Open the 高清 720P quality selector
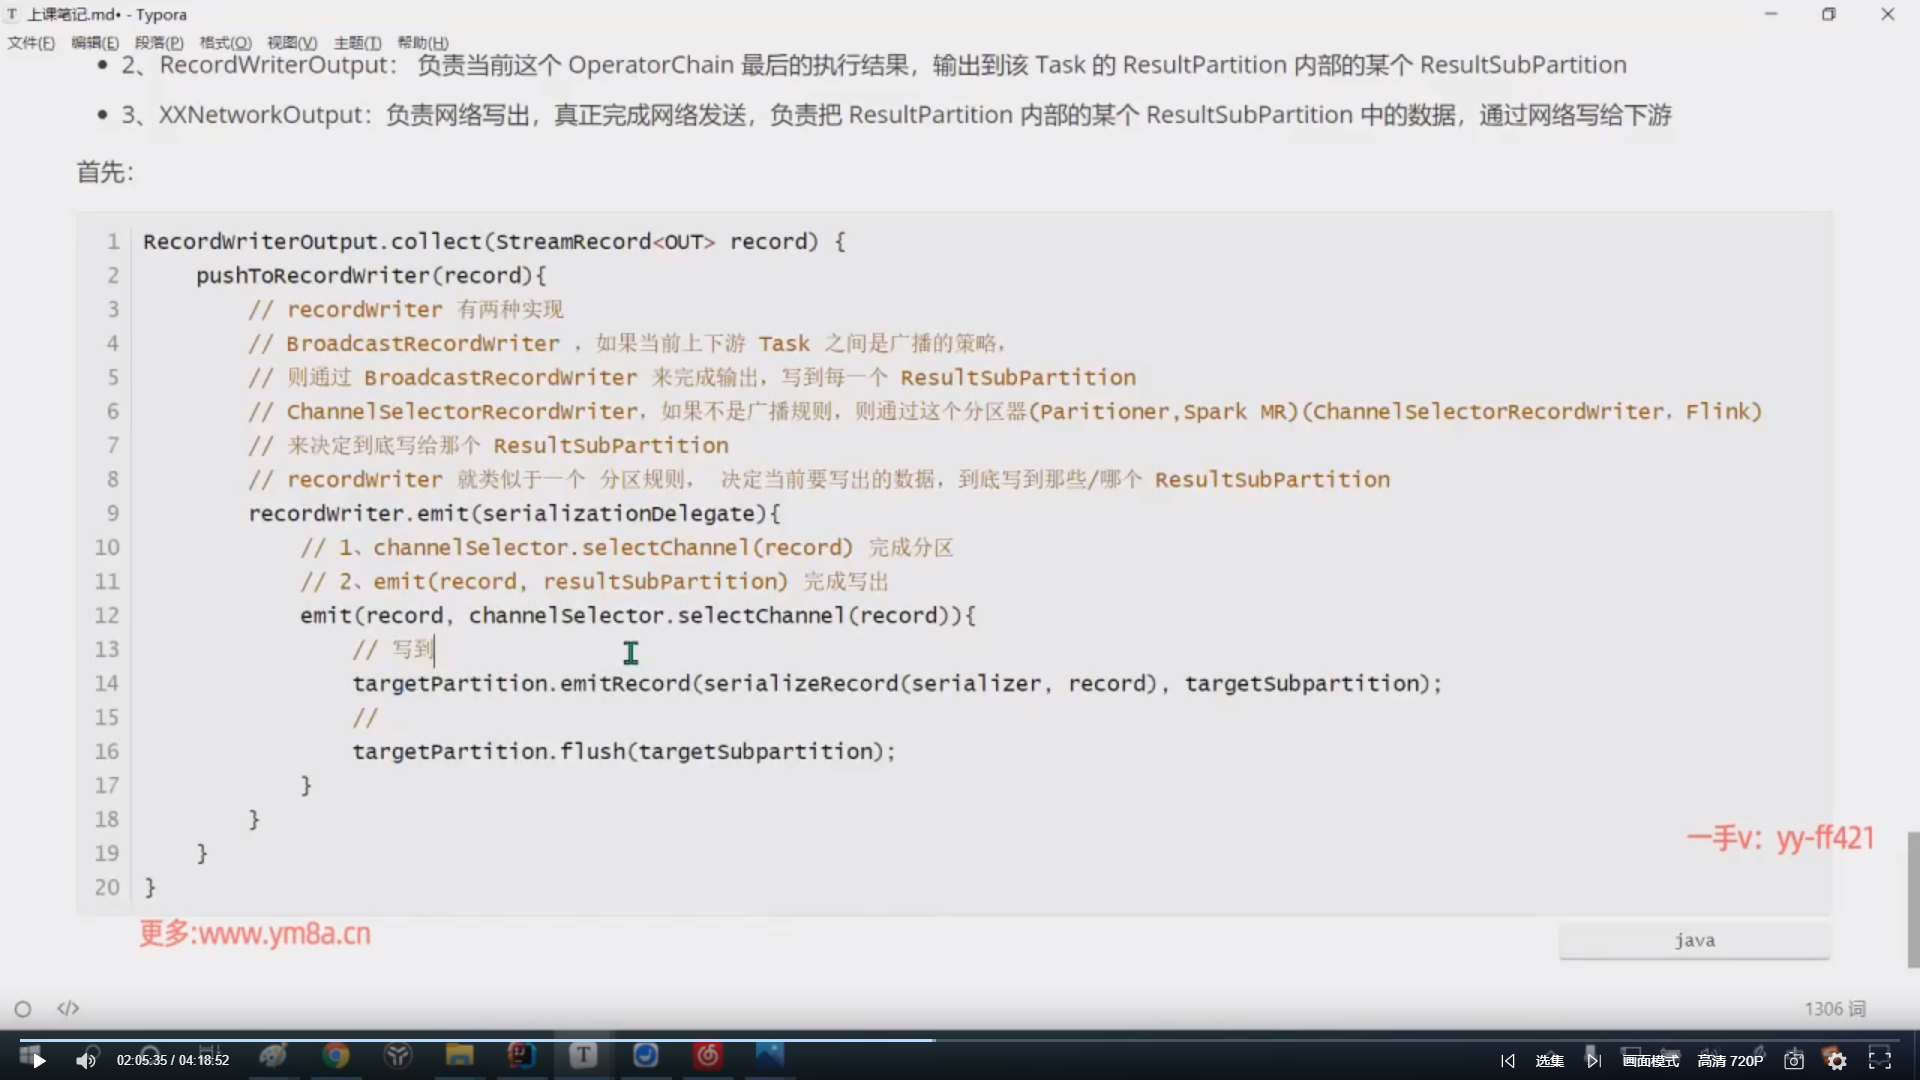This screenshot has width=1920, height=1080. (1730, 1060)
